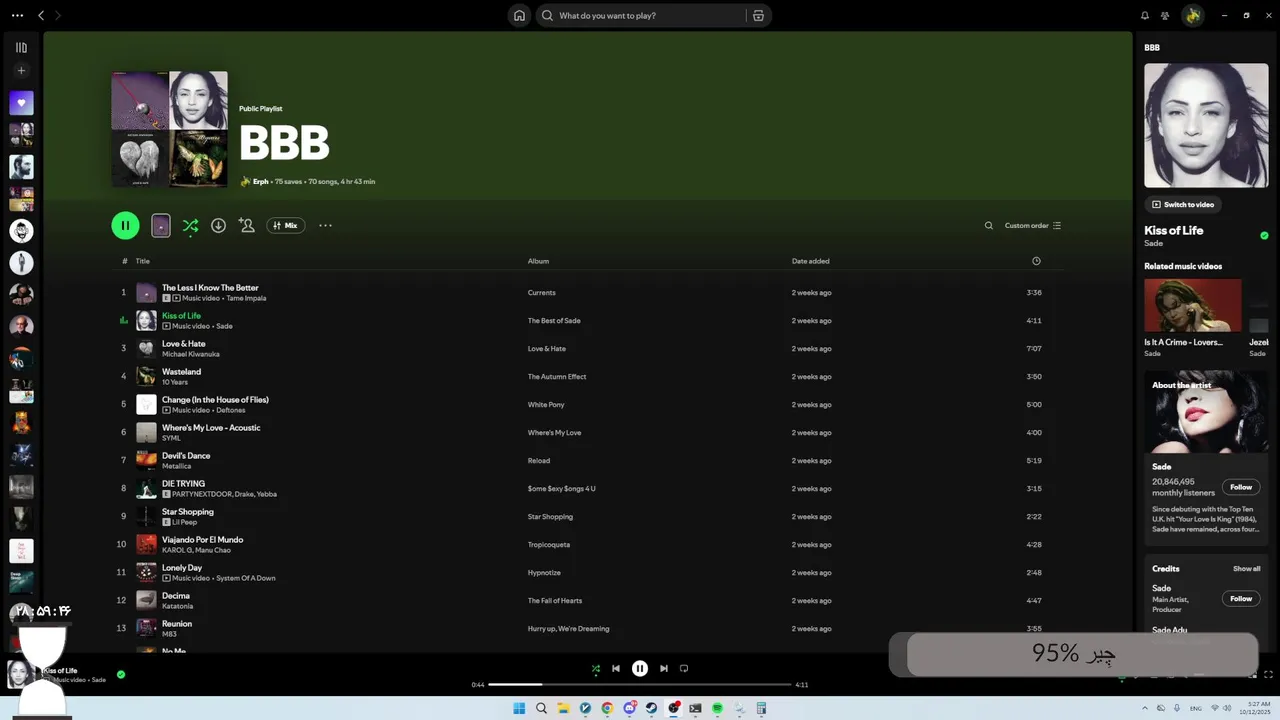Open the White Pony album link
1280x720 pixels.
[546, 404]
